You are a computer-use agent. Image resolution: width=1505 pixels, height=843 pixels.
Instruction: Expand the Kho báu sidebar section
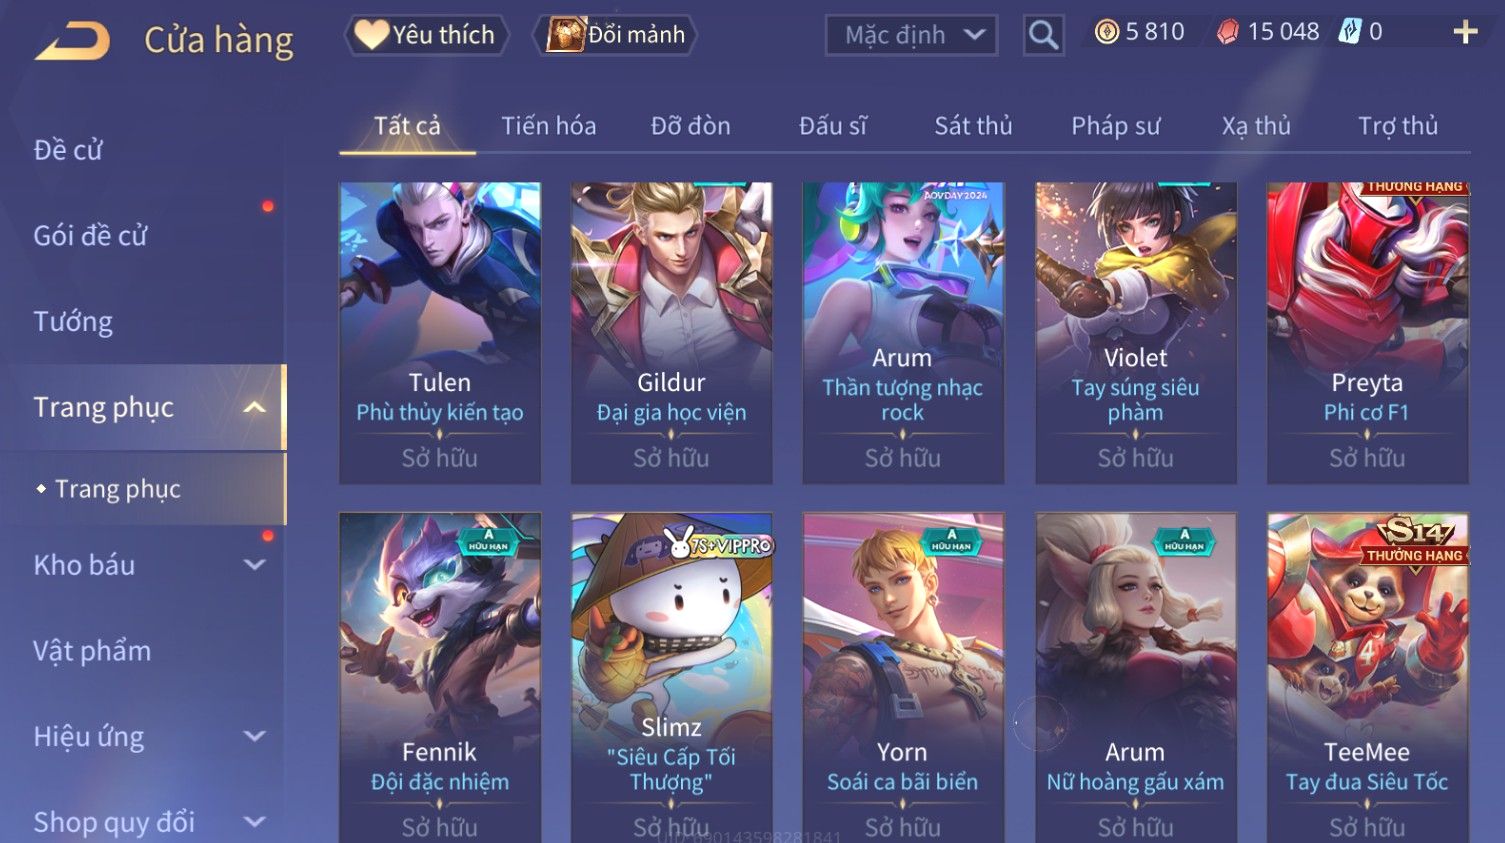pos(255,565)
